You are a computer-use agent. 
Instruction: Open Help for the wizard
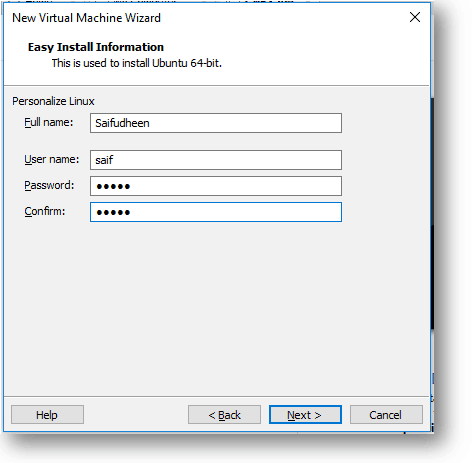point(47,415)
